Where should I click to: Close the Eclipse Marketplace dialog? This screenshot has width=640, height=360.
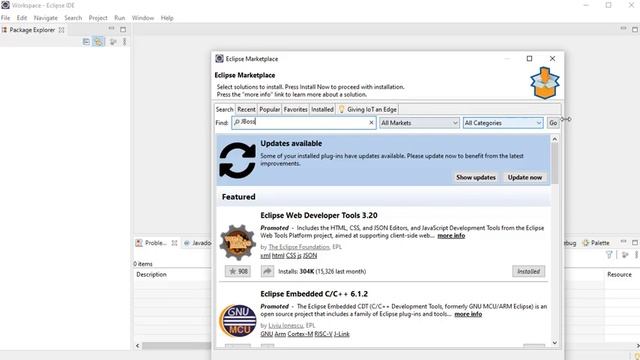click(x=552, y=59)
